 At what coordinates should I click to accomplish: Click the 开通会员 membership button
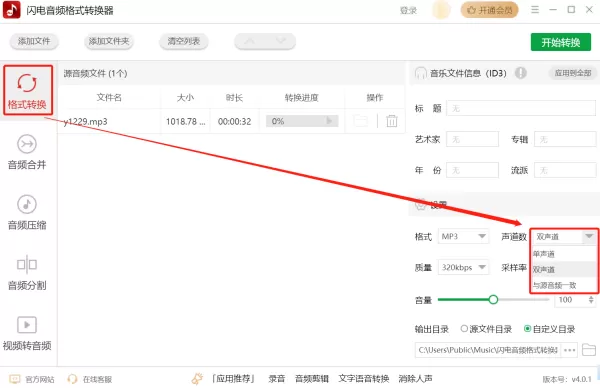(489, 10)
